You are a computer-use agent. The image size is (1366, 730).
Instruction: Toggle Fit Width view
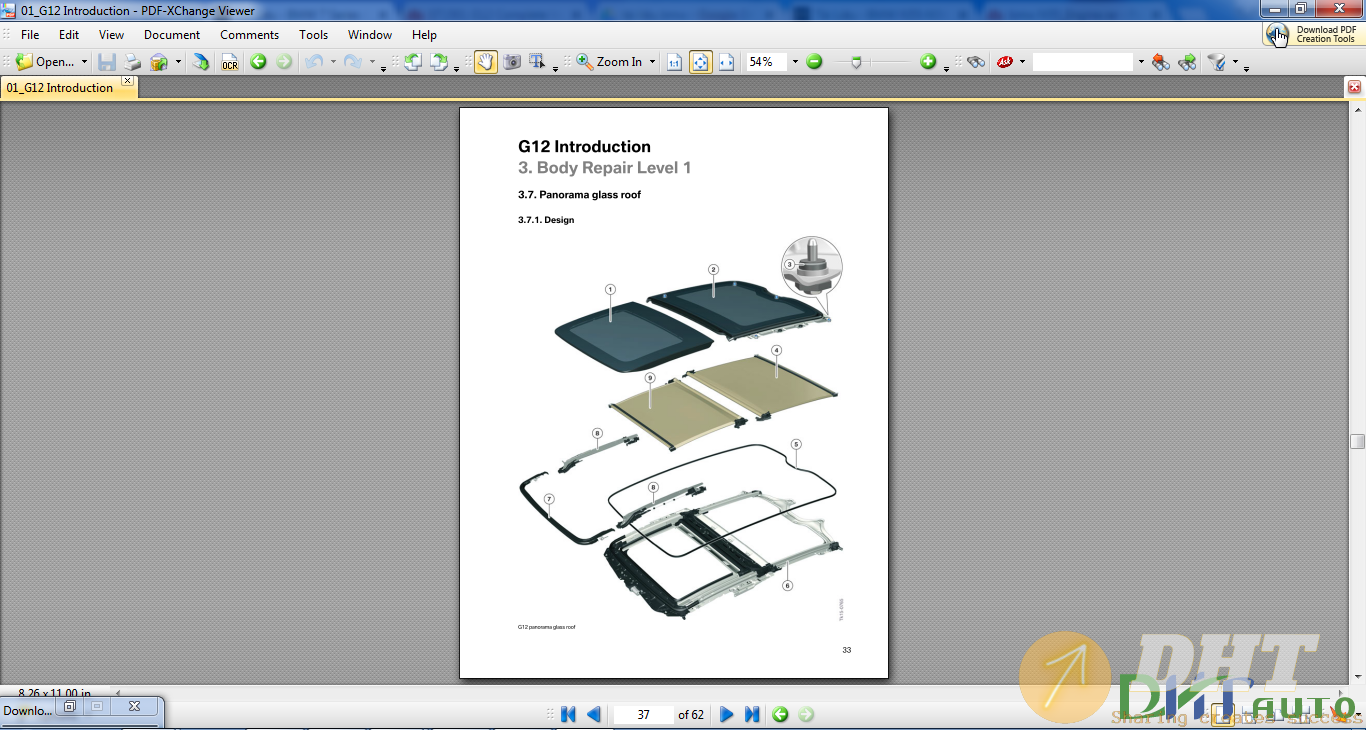tap(726, 62)
